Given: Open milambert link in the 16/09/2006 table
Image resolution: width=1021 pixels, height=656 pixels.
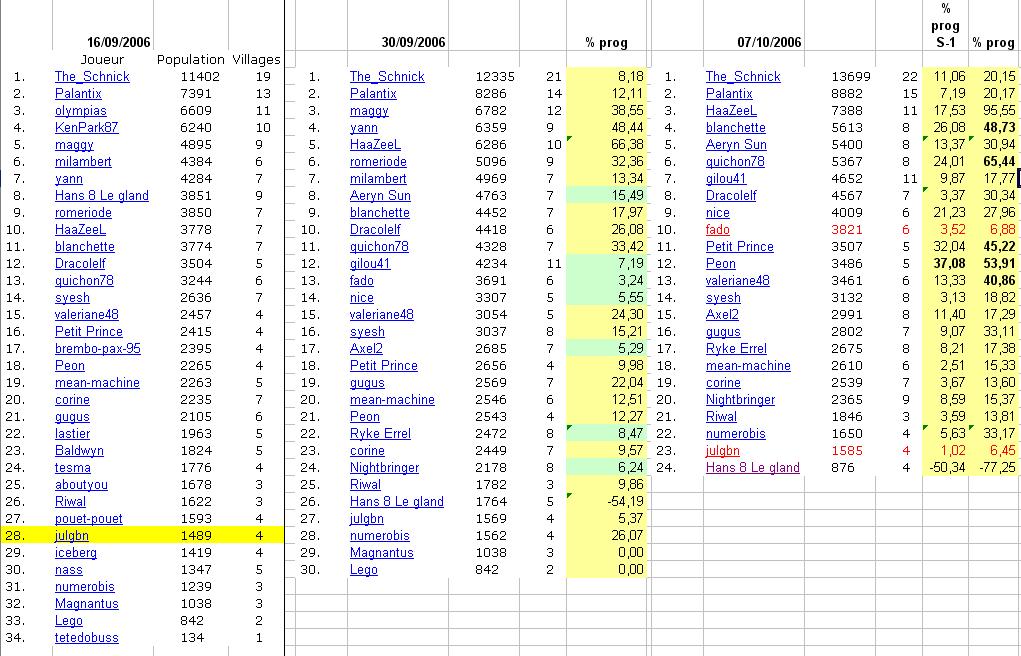Looking at the screenshot, I should pos(83,162).
